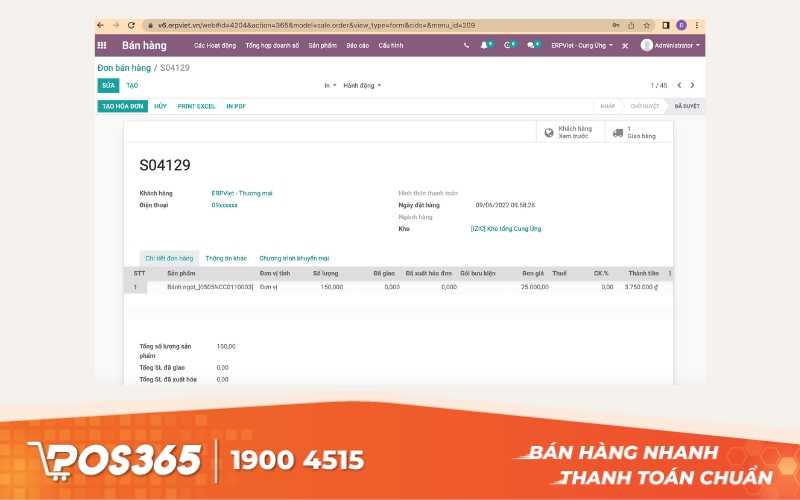Click the PRINT EXCEL button

[x=196, y=106]
